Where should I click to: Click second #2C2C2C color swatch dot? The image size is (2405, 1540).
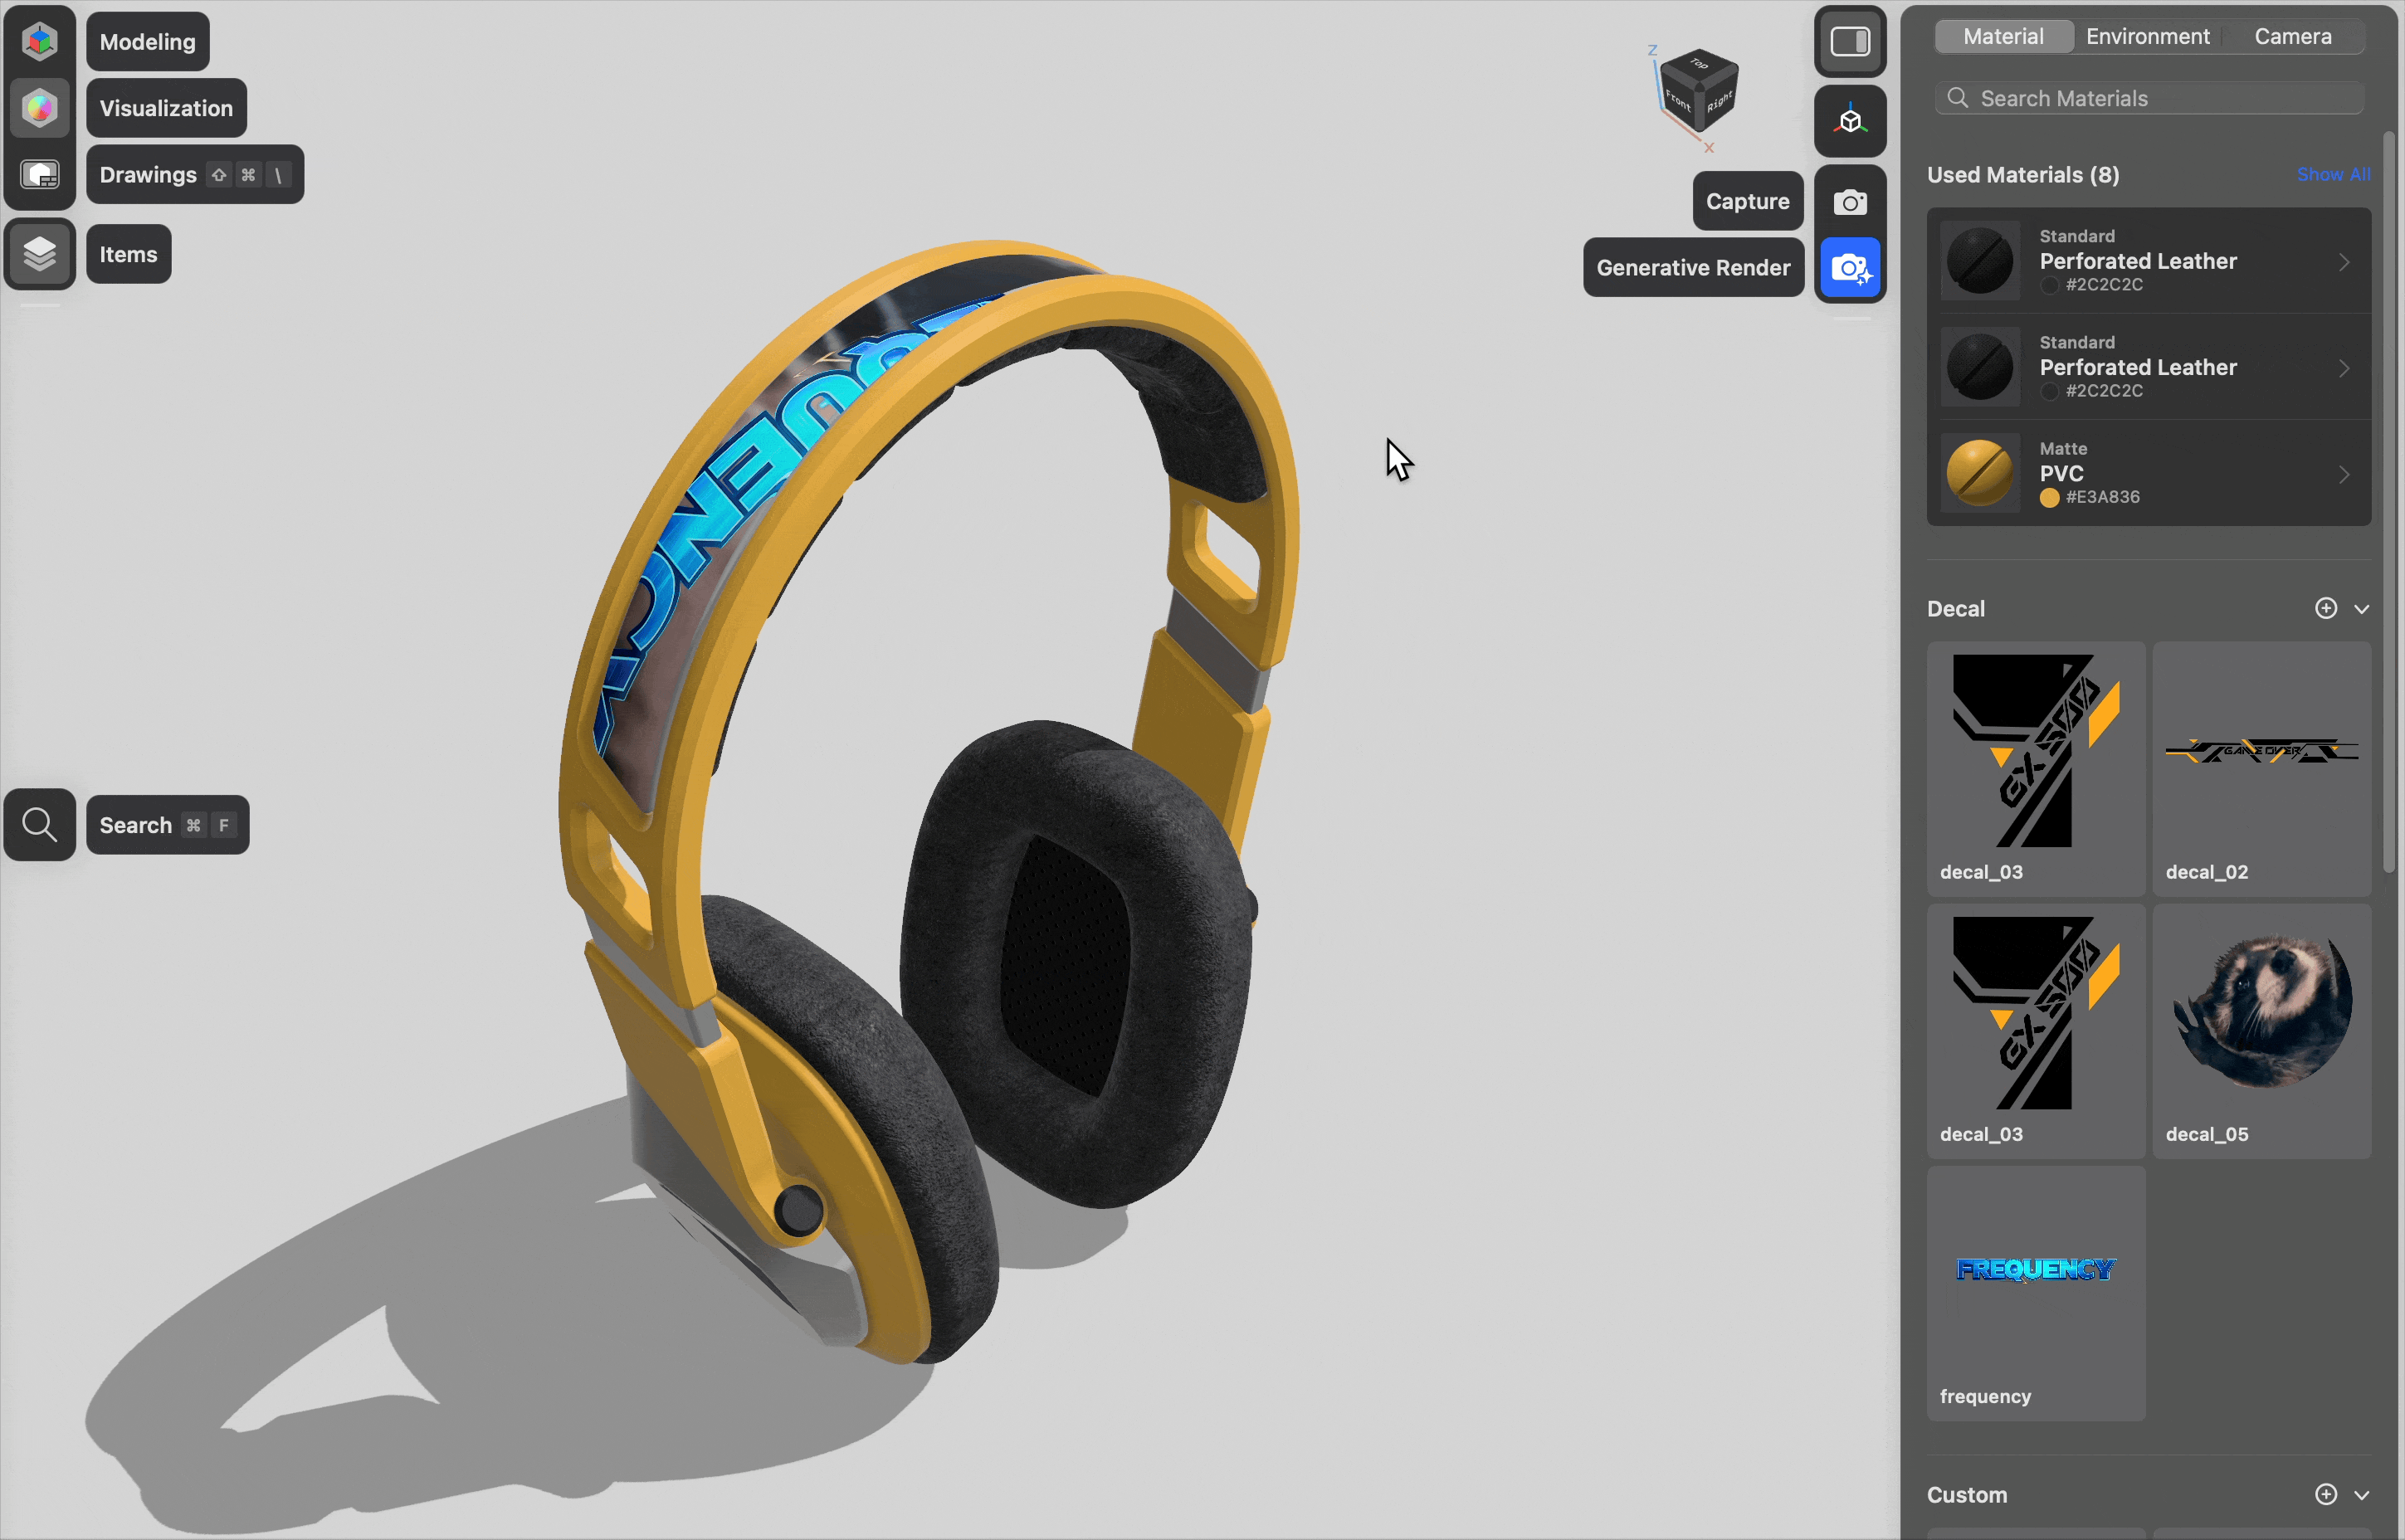(x=2049, y=391)
